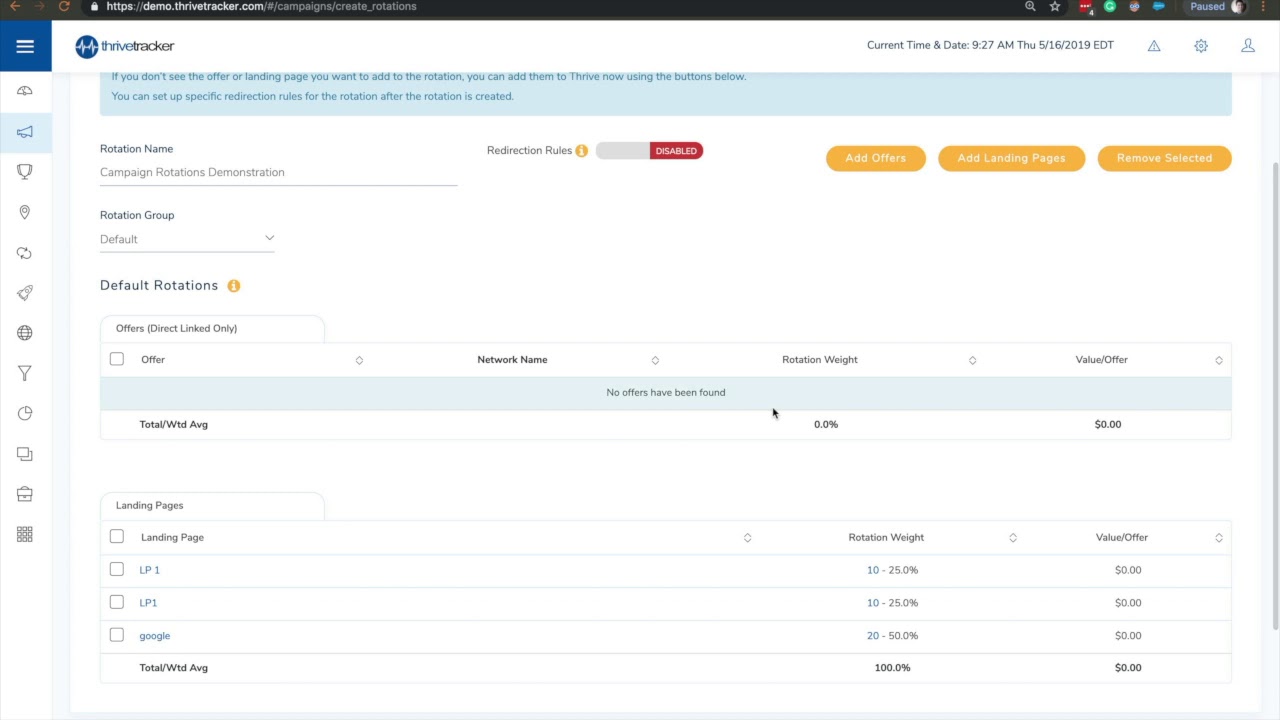
Task: Click the 100.0% total weight value
Action: [892, 668]
